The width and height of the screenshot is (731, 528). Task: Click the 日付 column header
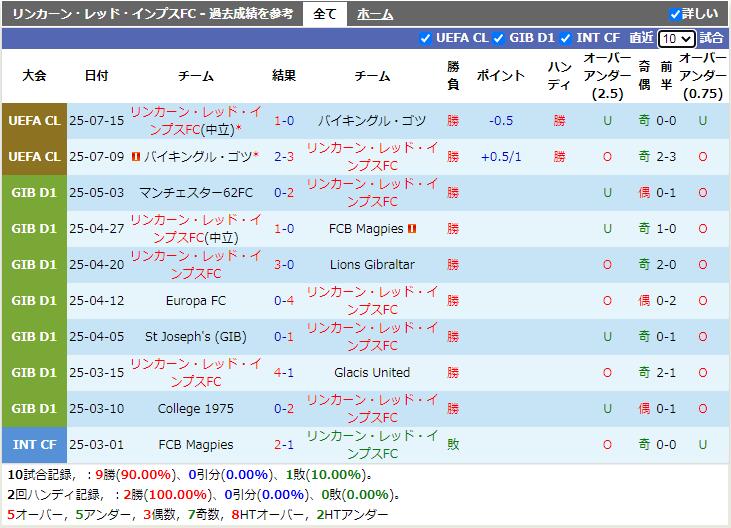(x=97, y=75)
